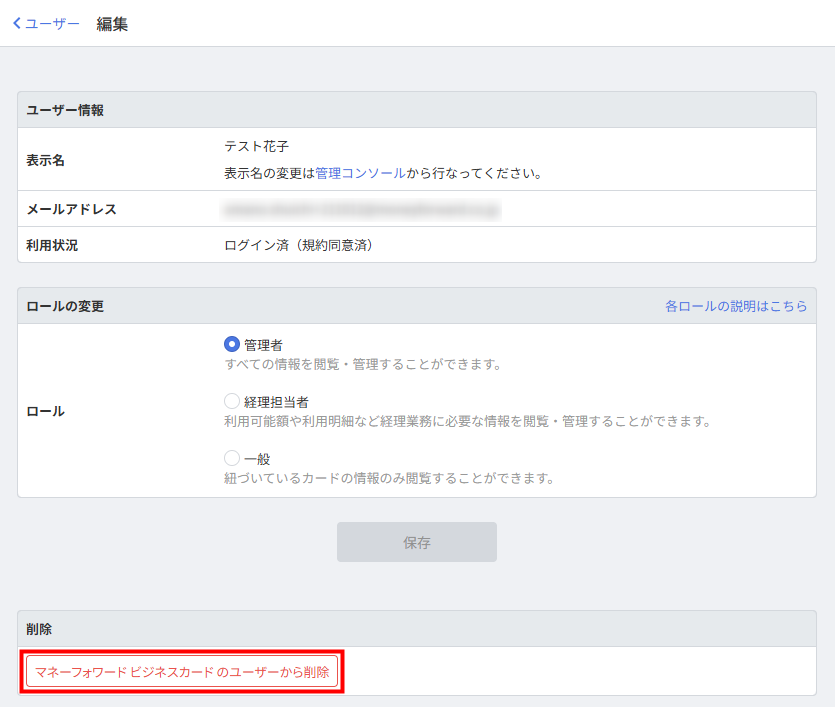
Task: Click the back chevron arrow icon
Action: [x=16, y=24]
